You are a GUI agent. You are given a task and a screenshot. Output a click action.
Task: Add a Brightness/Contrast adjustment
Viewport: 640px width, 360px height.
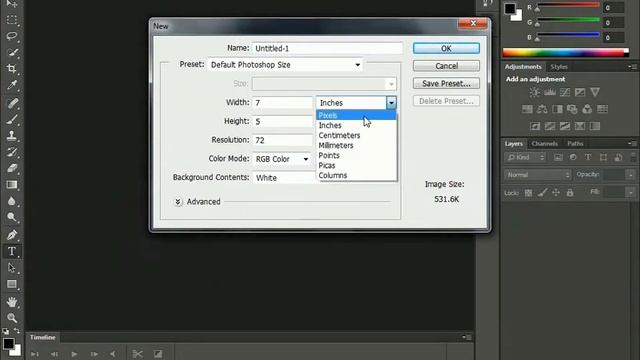point(534,92)
